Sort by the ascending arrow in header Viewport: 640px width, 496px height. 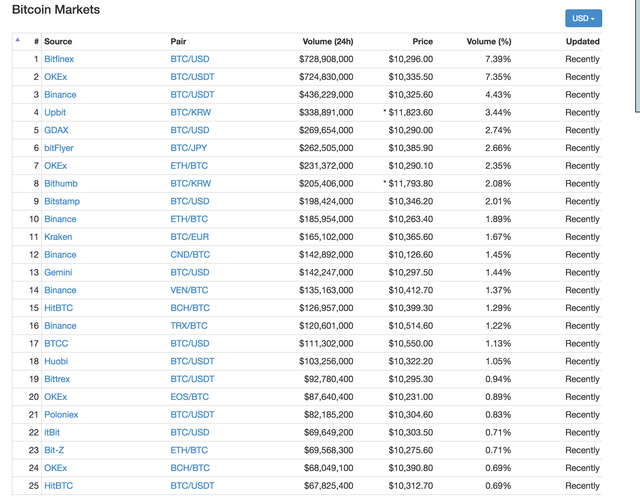coord(18,40)
